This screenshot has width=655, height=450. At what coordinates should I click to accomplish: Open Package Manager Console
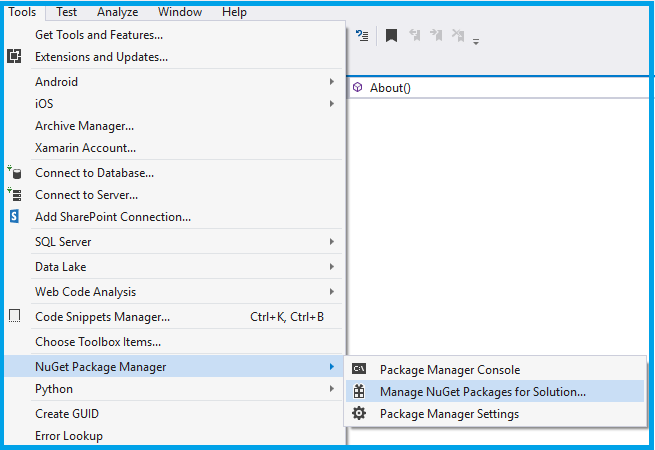tap(495, 369)
